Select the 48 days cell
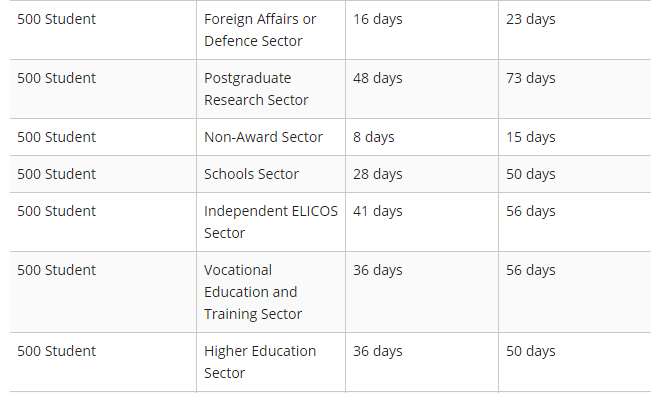This screenshot has width=651, height=393. (422, 89)
